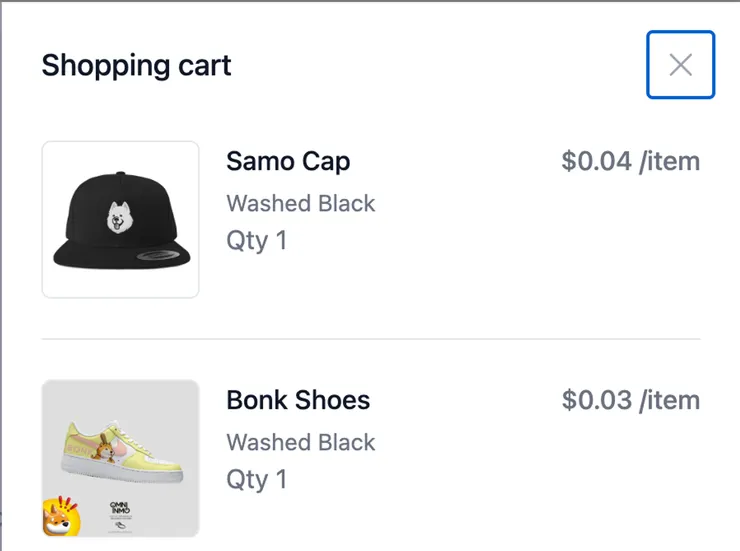740x551 pixels.
Task: Click Qty 1 for the Bonk Shoes
Action: [x=256, y=479]
